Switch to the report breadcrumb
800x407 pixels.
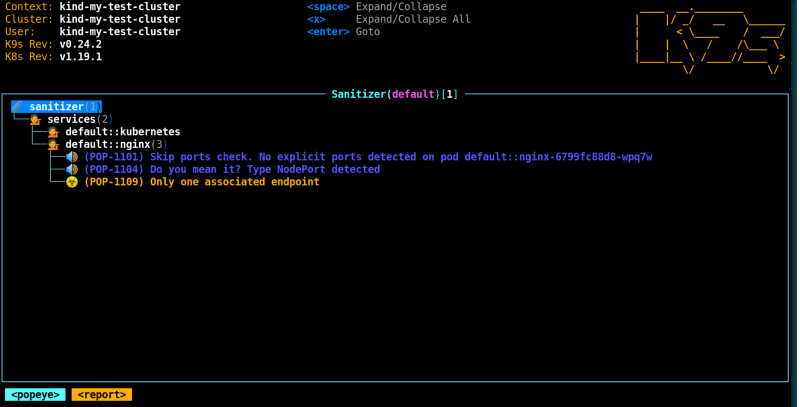coord(102,395)
